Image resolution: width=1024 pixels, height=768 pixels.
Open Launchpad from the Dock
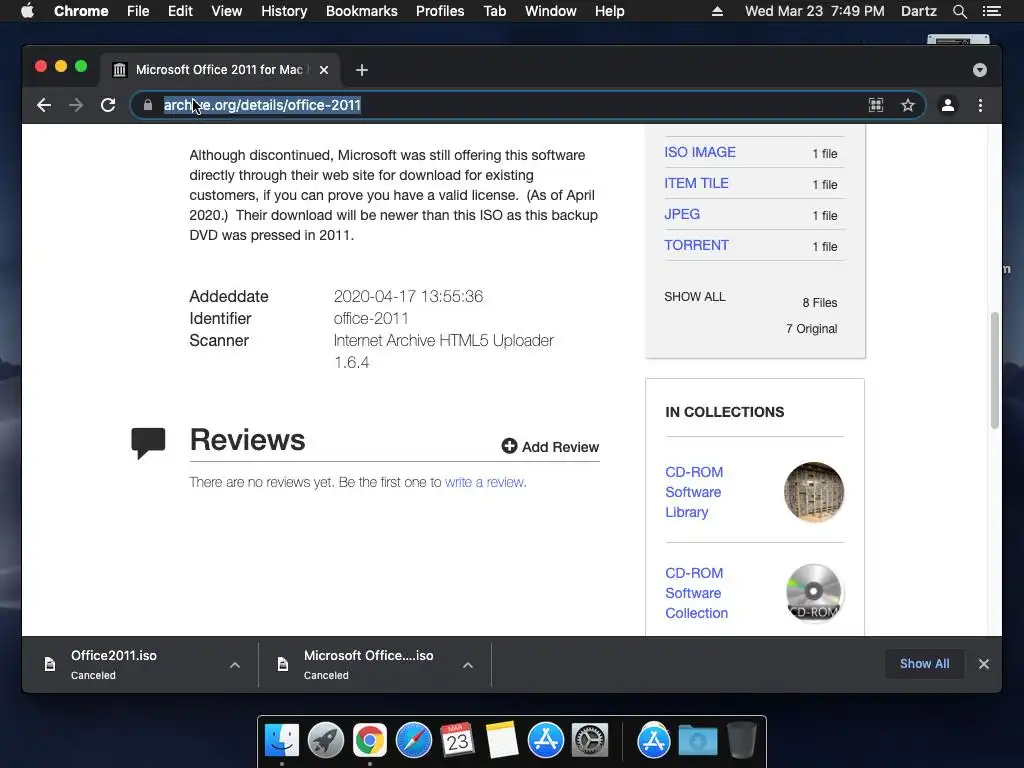point(326,740)
